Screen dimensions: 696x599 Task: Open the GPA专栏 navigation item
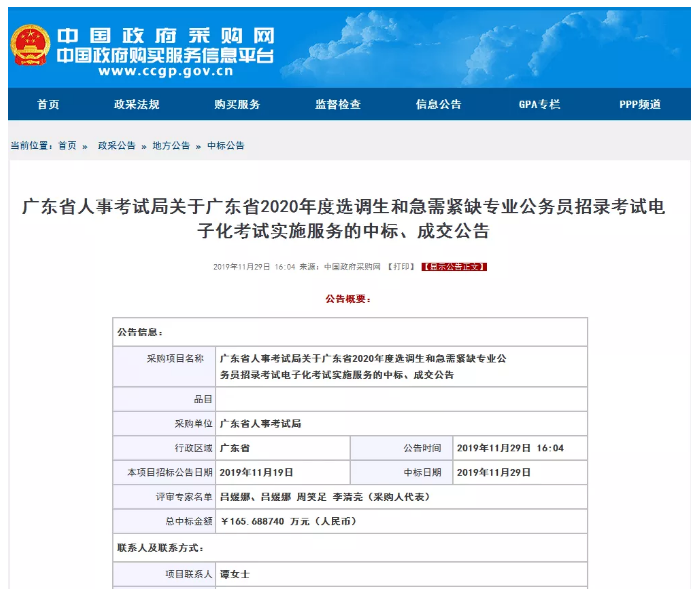coord(539,104)
